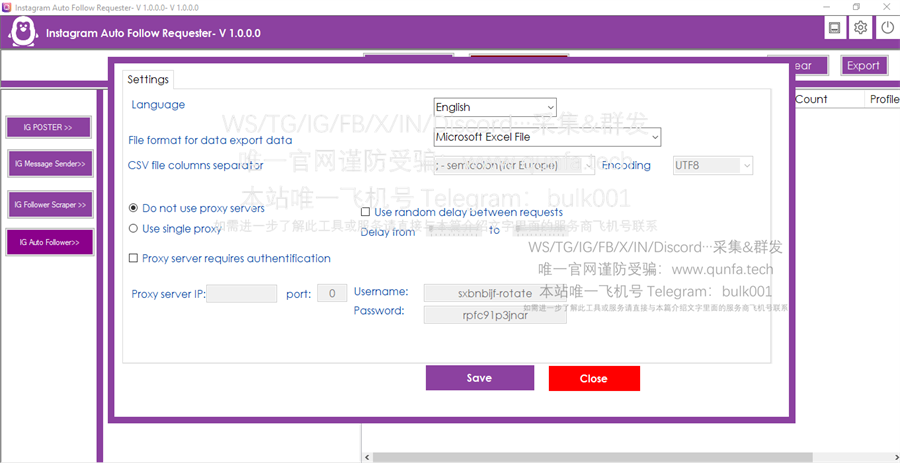This screenshot has width=900, height=463.
Task: Open the IG Auto Follower section
Action: click(x=49, y=242)
